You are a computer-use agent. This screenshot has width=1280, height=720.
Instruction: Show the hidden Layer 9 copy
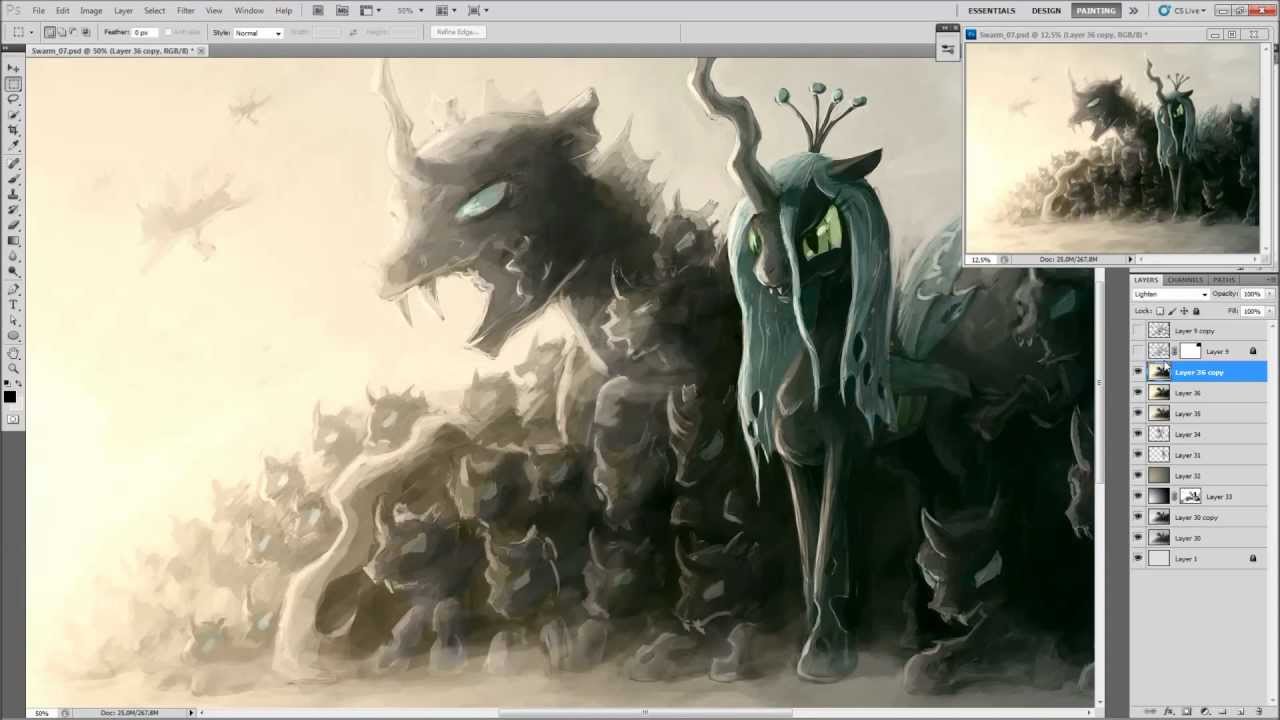pyautogui.click(x=1138, y=330)
